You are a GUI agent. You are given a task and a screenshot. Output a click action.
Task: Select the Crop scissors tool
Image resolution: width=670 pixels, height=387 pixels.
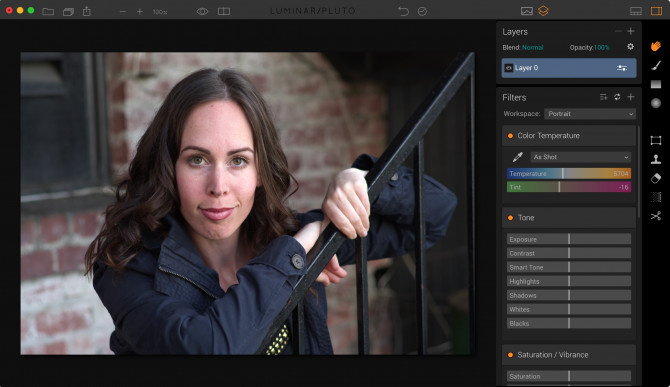pos(656,216)
